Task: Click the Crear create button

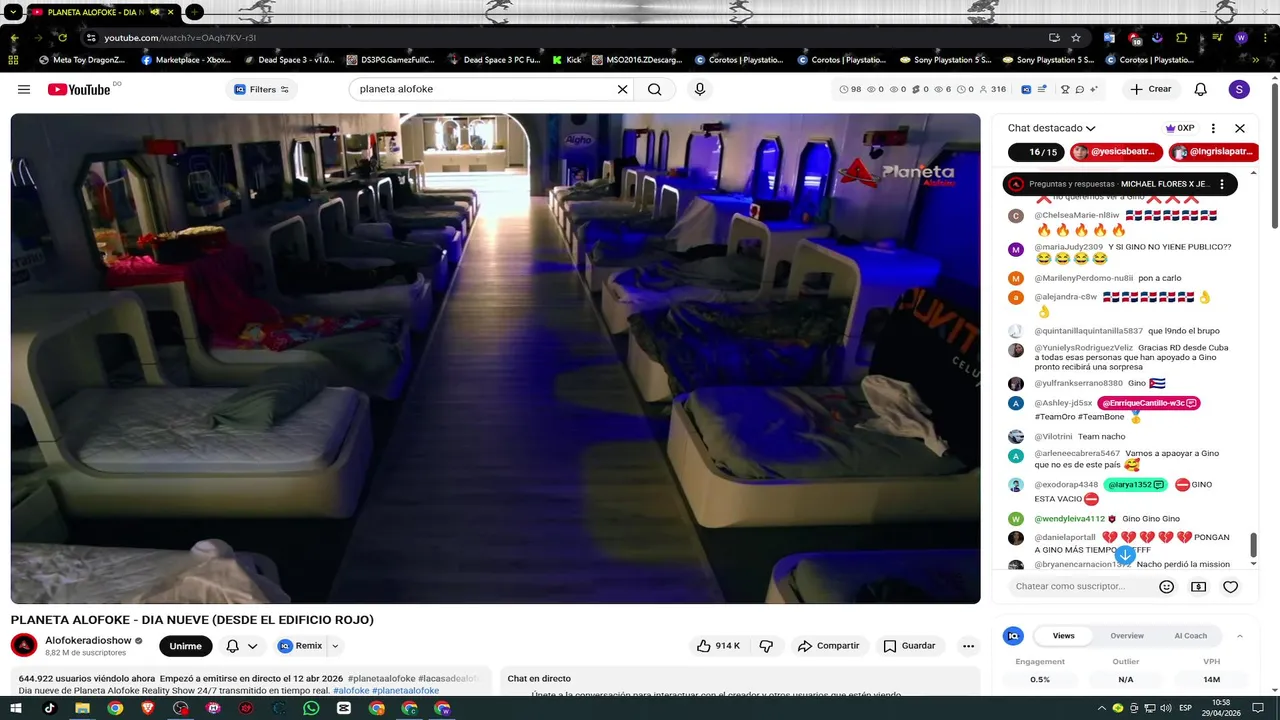Action: tap(1150, 89)
